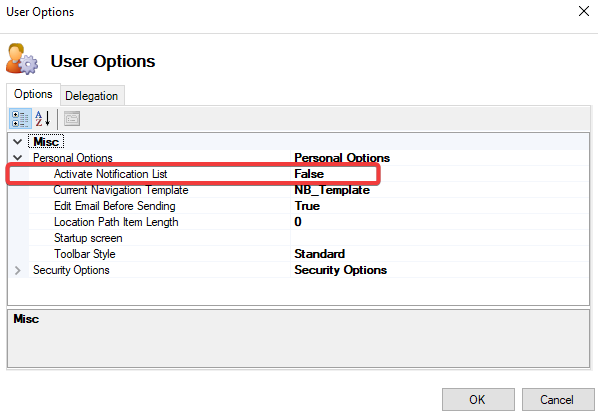
Task: Collapse the Misc category
Action: tap(17, 142)
